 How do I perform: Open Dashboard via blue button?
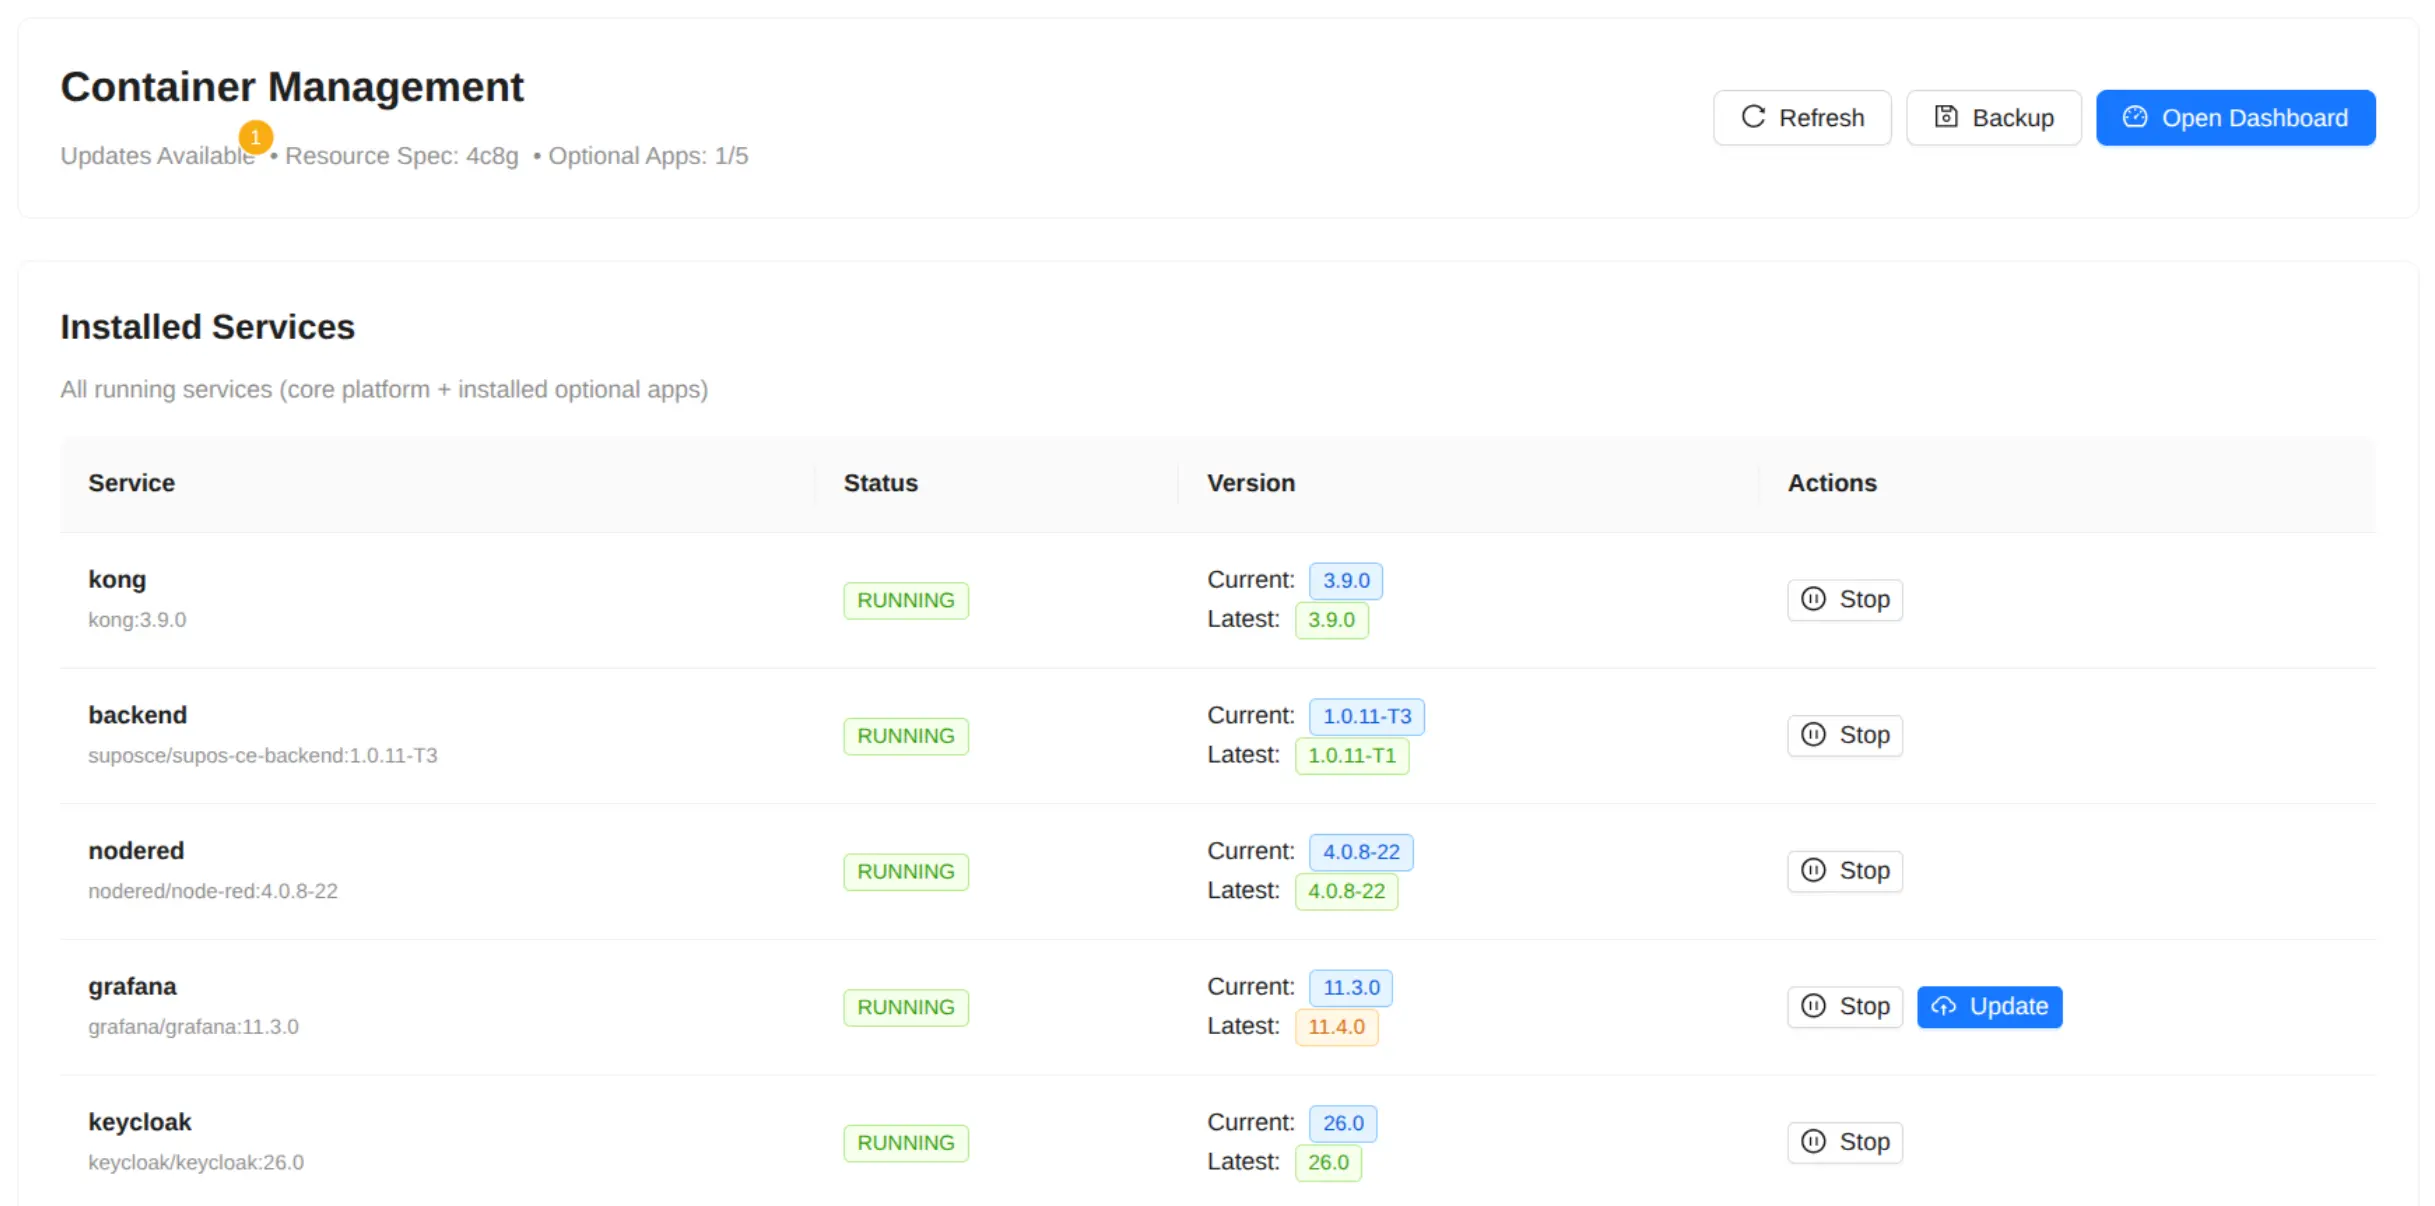tap(2234, 118)
